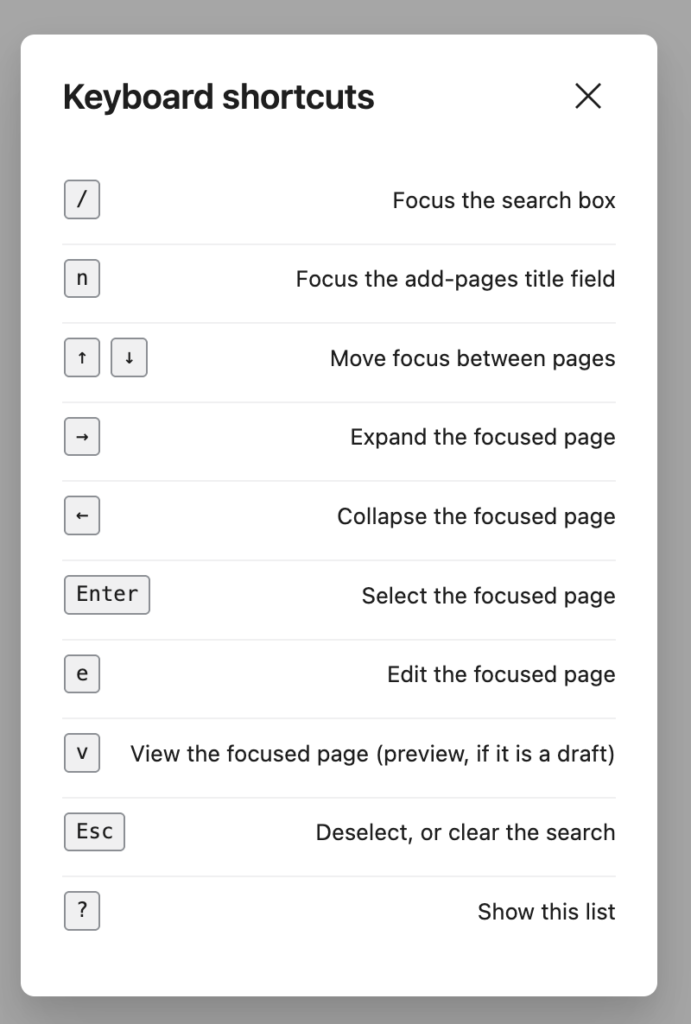691x1024 pixels.
Task: Click 'Focus the add-pages title field' text
Action: (455, 279)
